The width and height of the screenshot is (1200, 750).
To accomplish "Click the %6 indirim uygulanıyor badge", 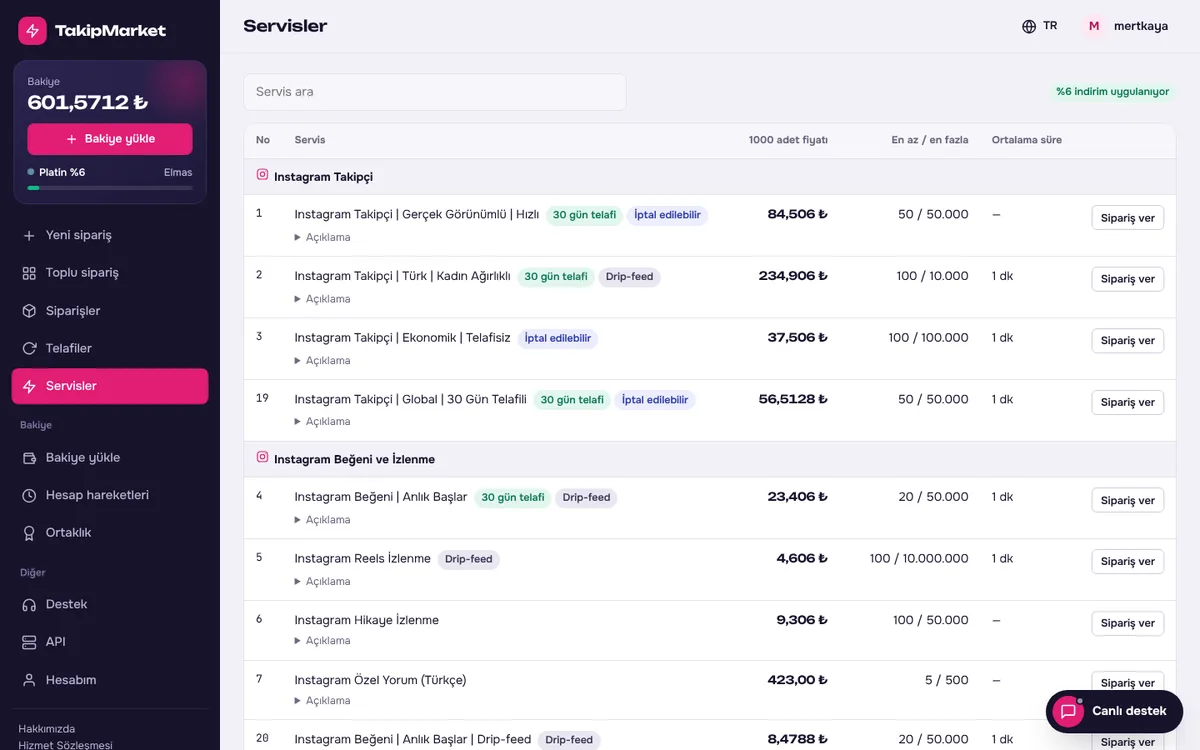I will click(1112, 92).
